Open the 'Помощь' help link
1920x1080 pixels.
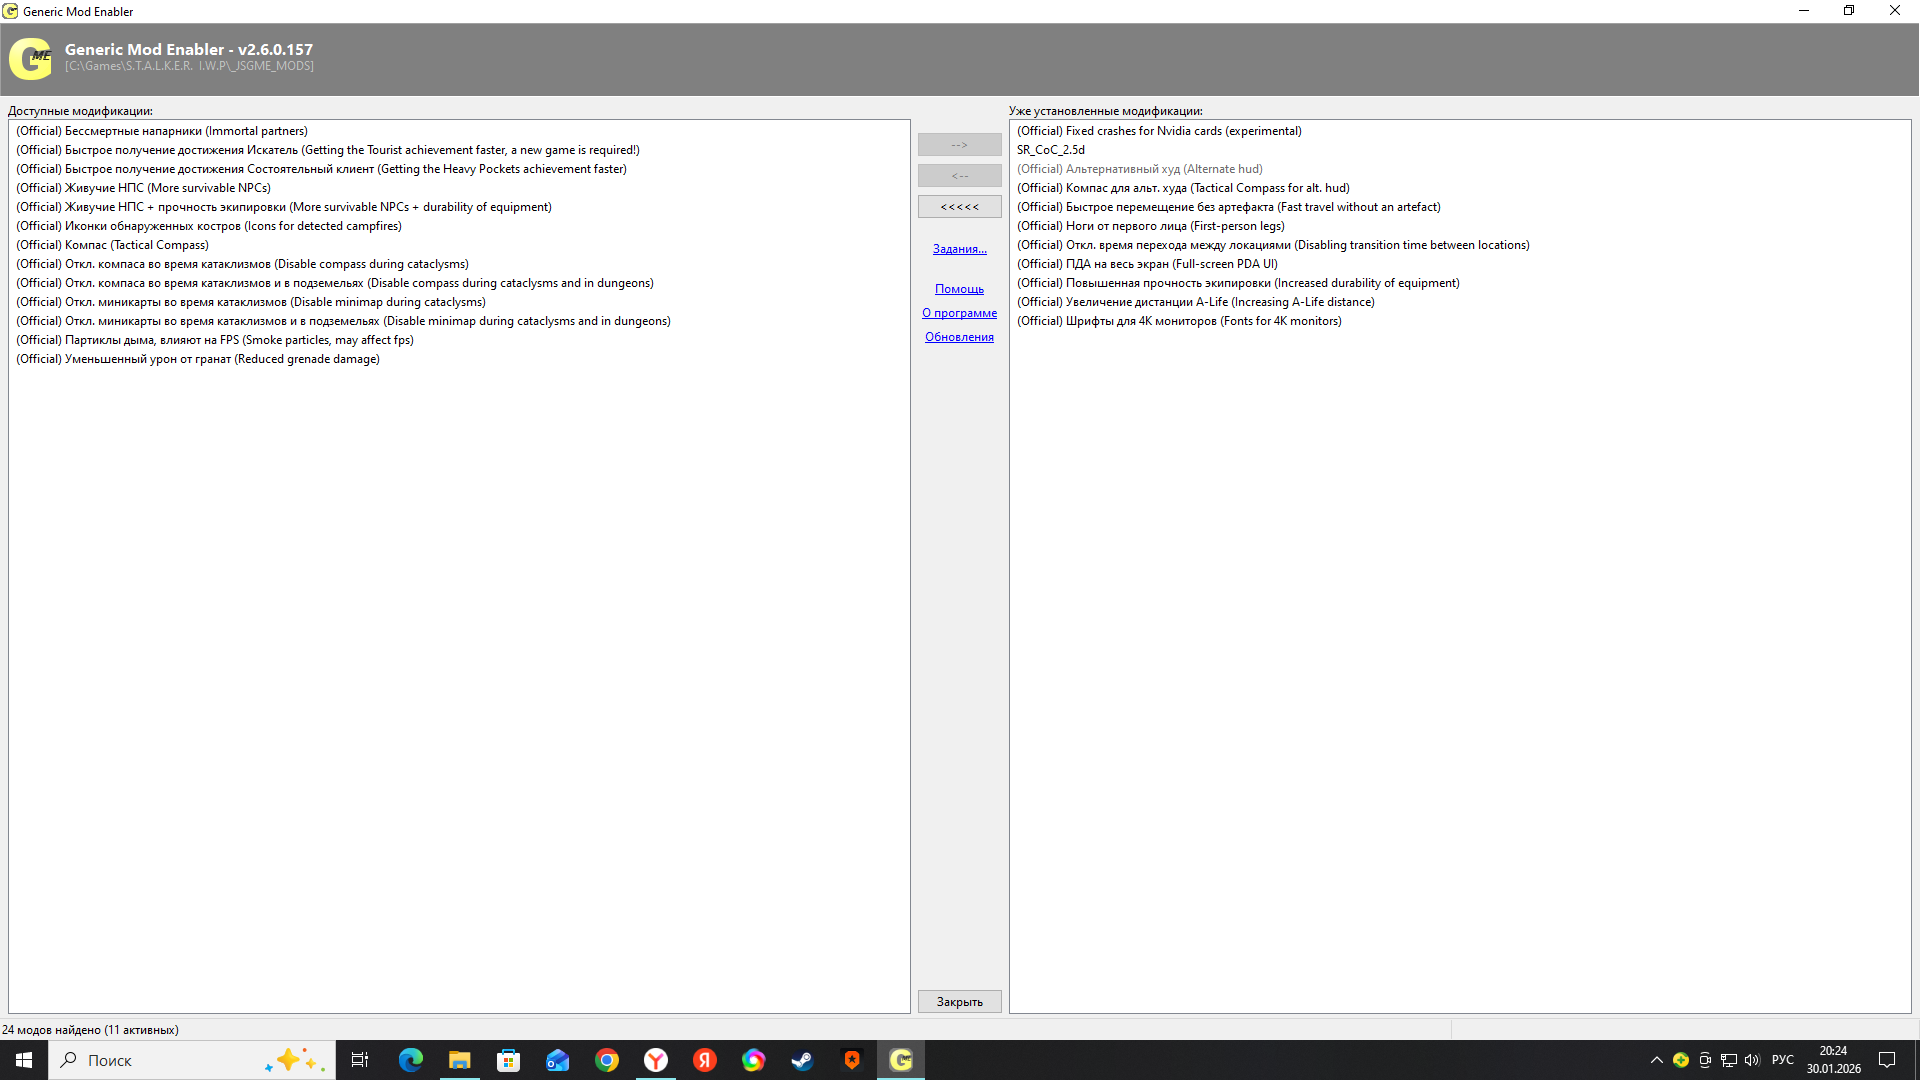[x=959, y=289]
